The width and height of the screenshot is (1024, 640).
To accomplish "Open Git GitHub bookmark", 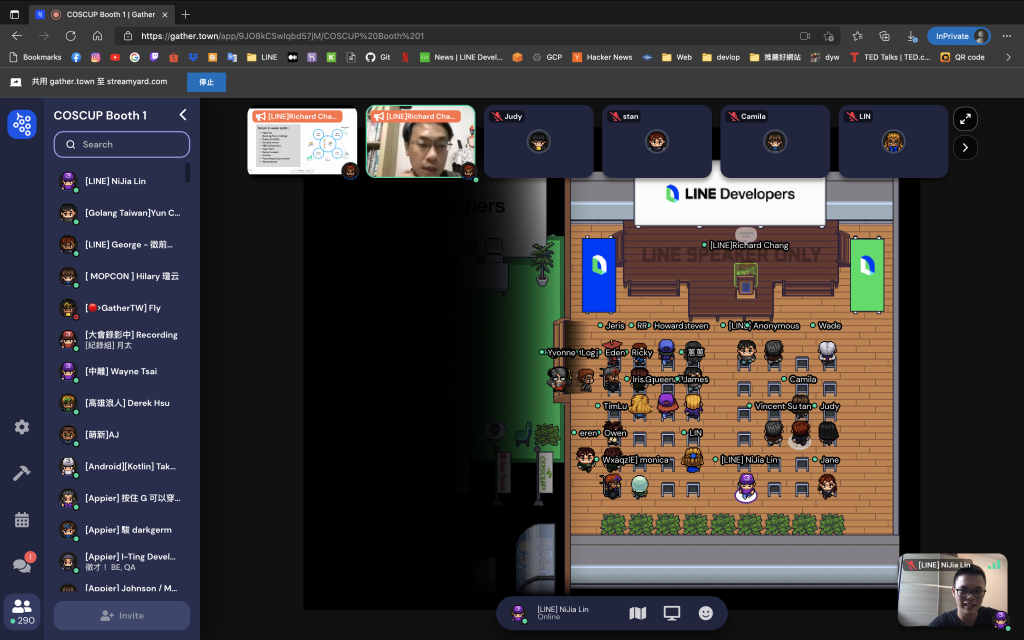I will [x=378, y=57].
